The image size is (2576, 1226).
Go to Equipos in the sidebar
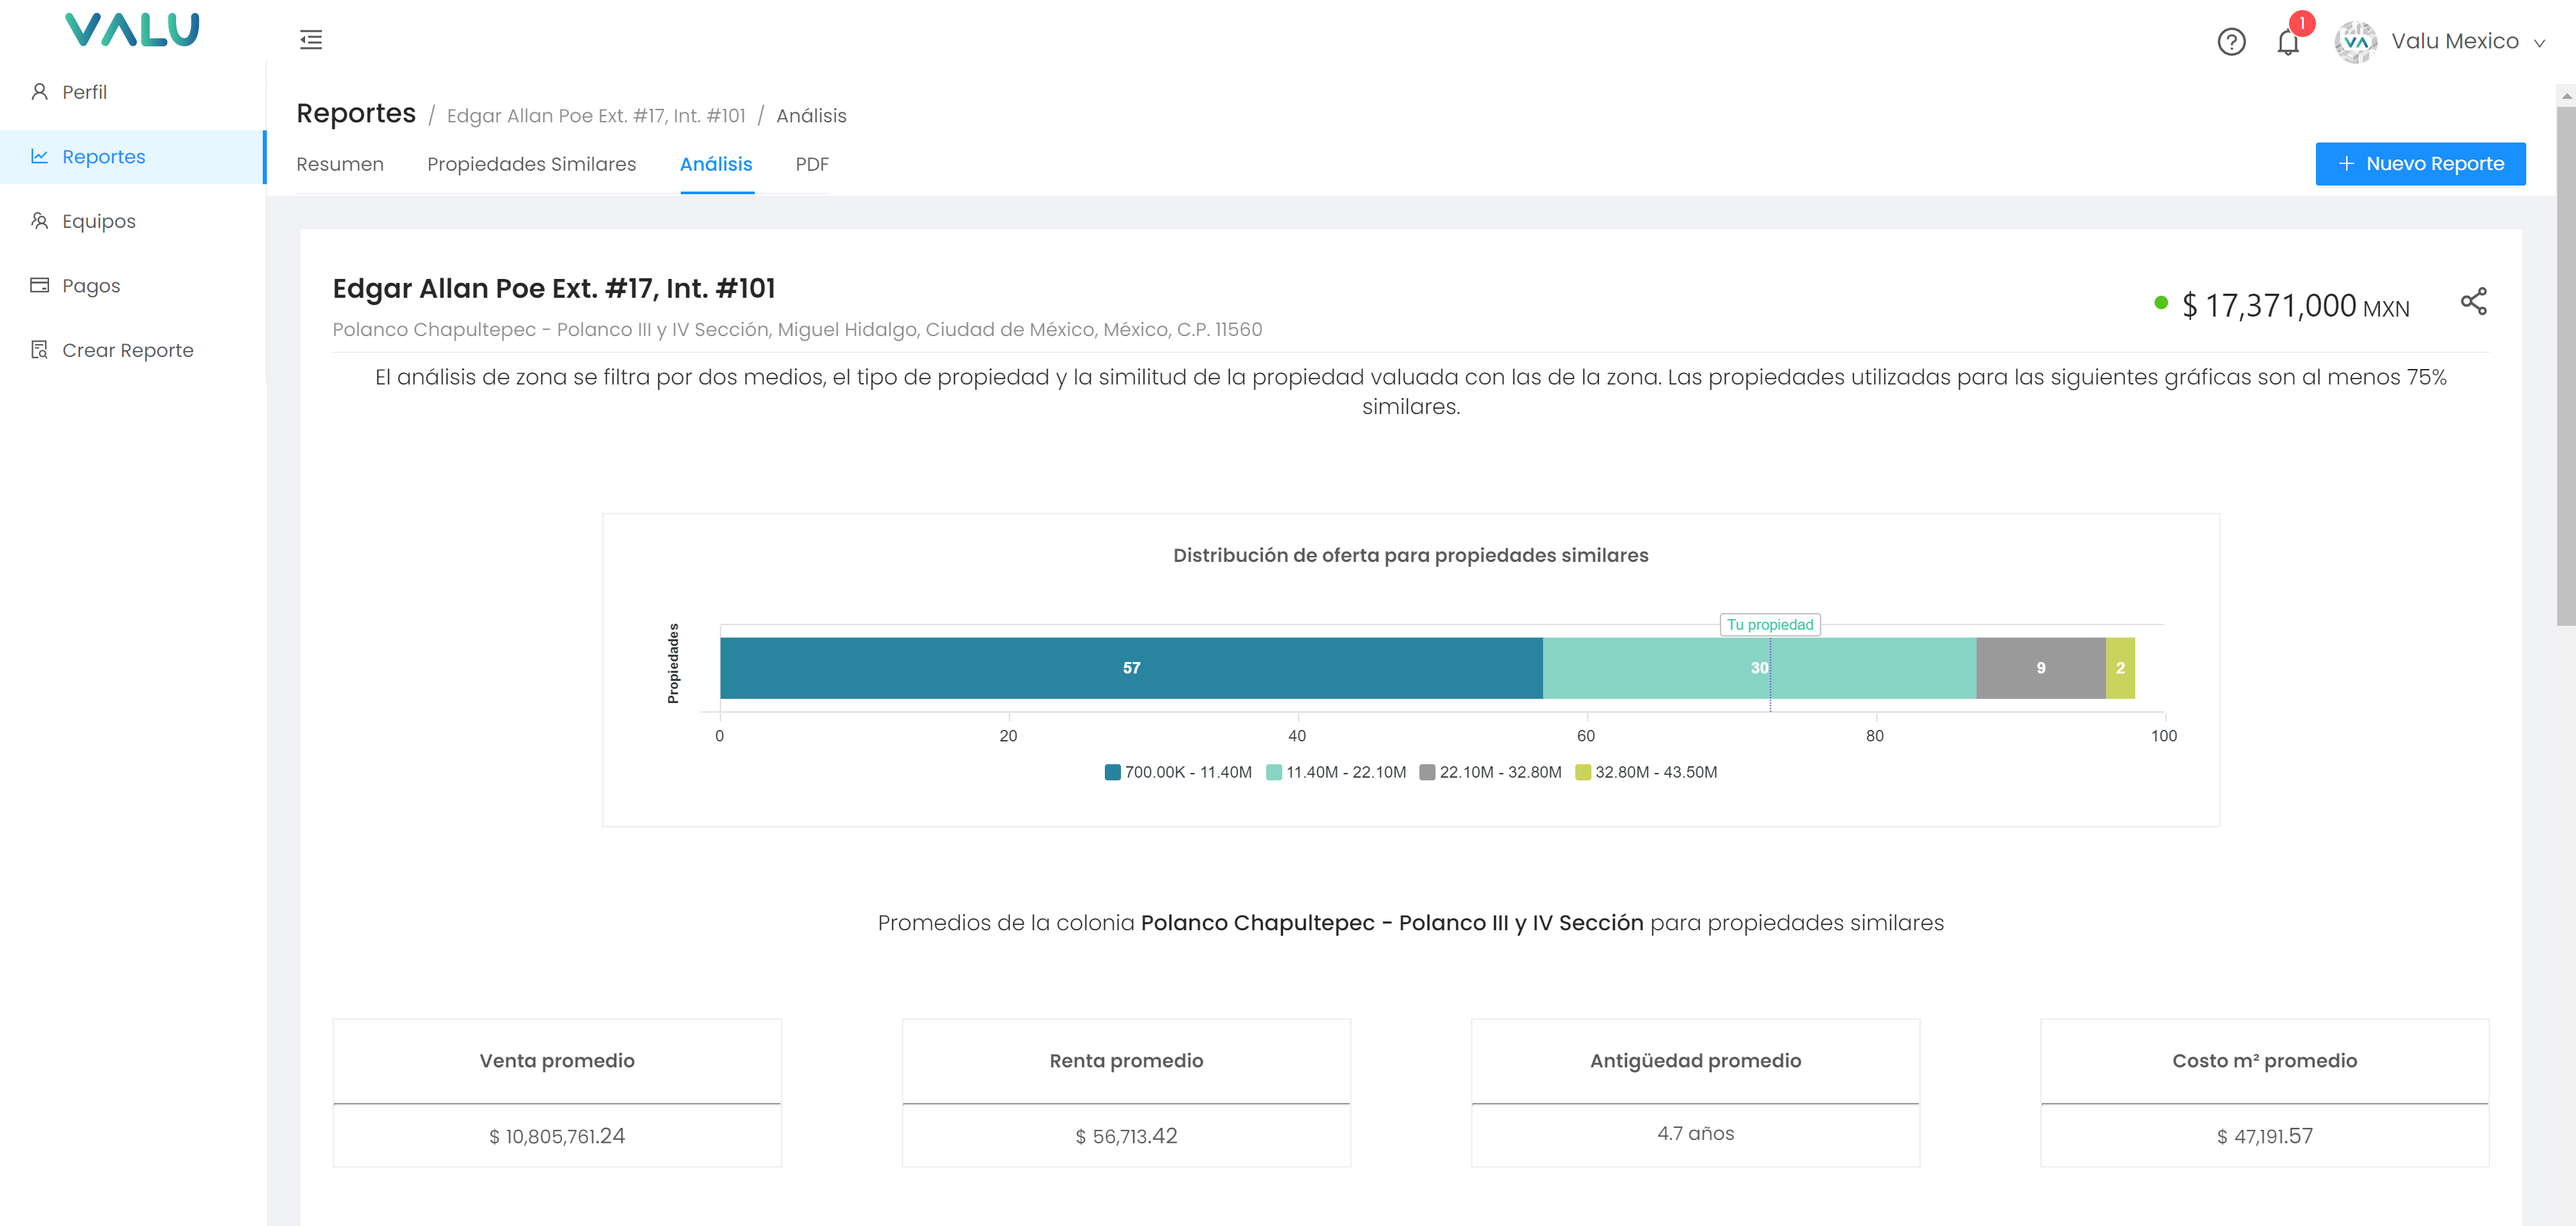point(98,221)
